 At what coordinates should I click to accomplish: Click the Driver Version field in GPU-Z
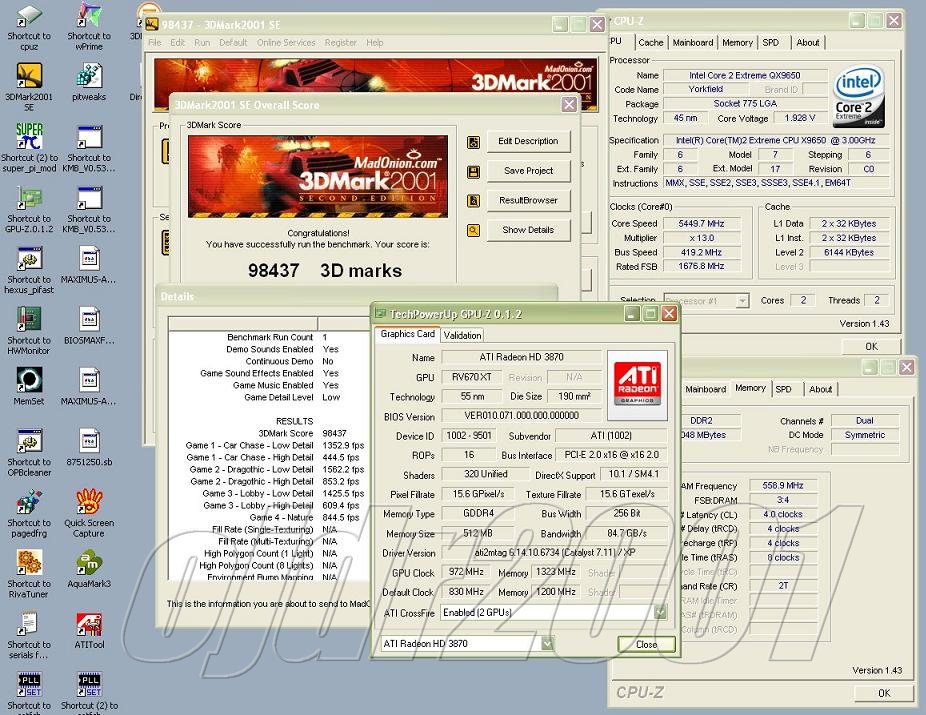pos(555,553)
